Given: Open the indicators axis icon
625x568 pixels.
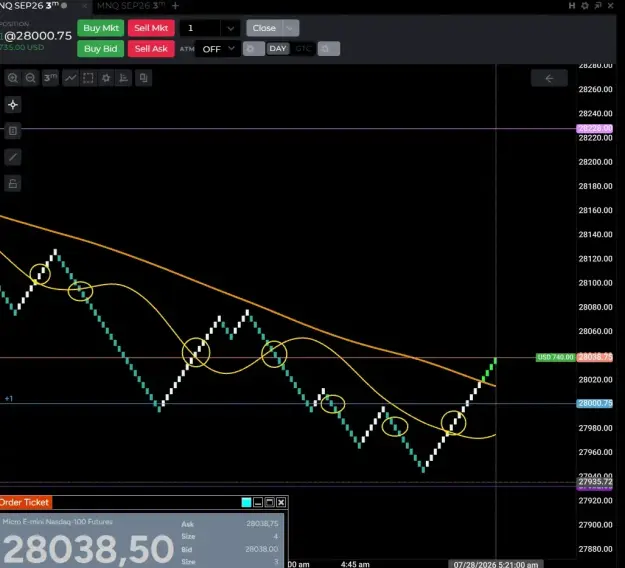Looking at the screenshot, I should pos(124,78).
